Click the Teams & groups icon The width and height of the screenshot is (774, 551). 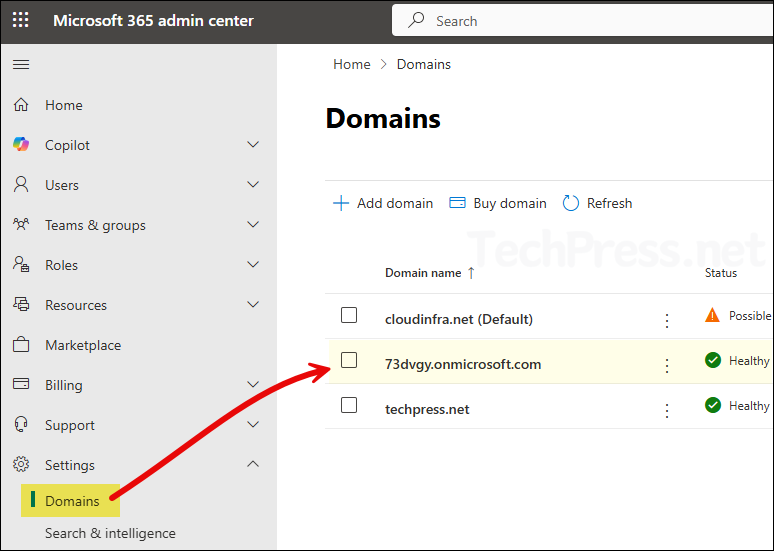(x=21, y=225)
